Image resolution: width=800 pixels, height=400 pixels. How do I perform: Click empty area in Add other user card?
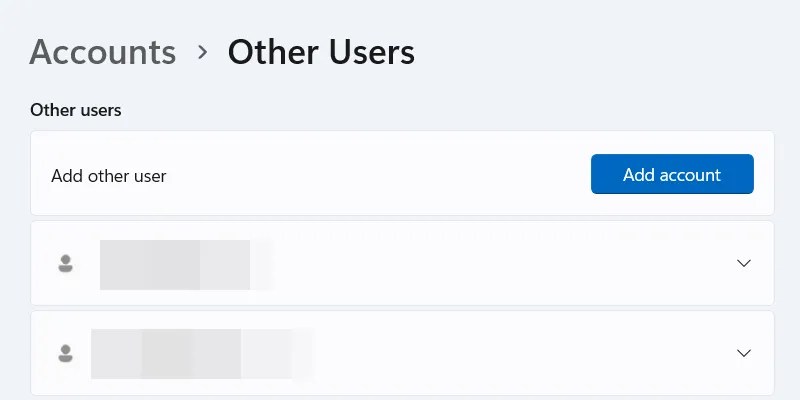coord(378,173)
